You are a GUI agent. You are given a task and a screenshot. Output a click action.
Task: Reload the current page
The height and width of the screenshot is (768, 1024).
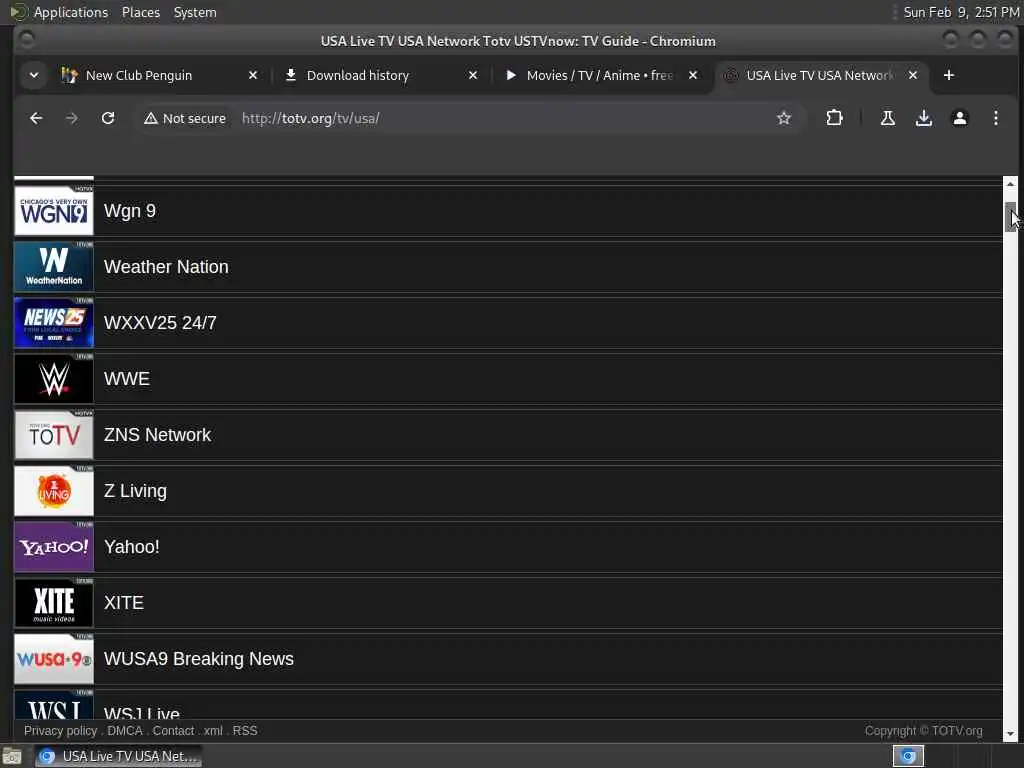click(108, 118)
